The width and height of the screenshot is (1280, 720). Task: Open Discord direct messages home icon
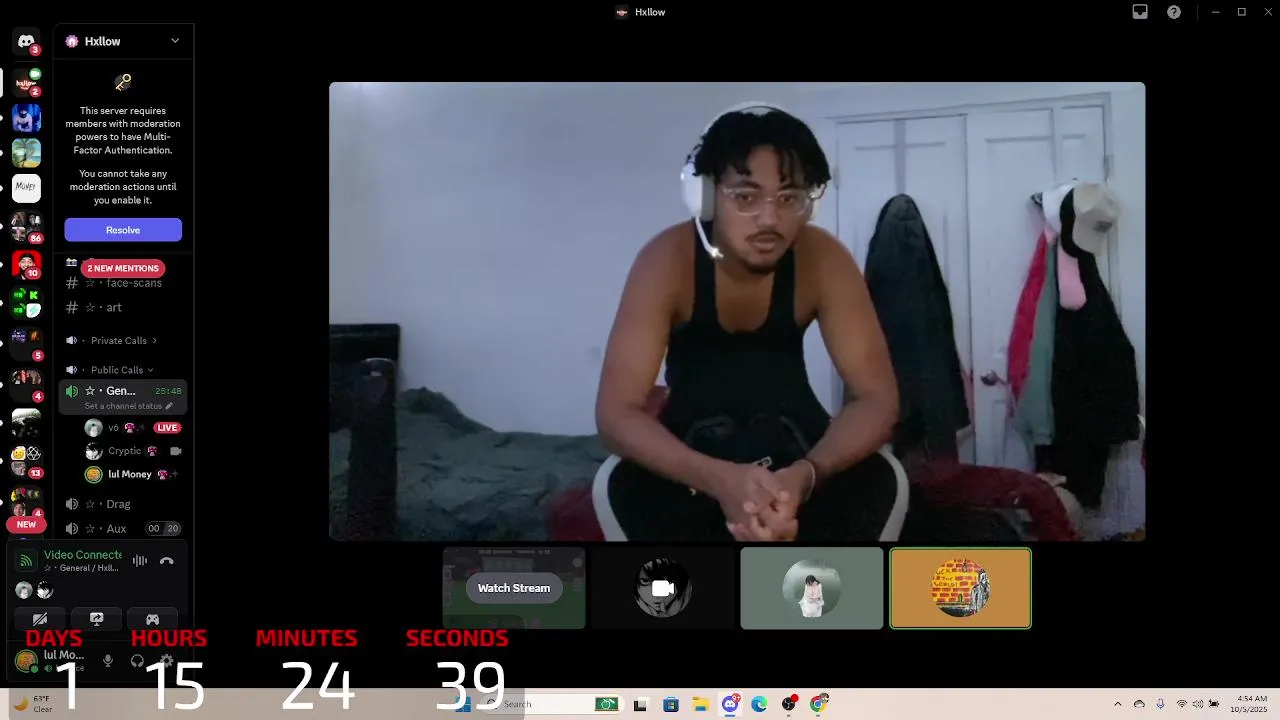26,42
